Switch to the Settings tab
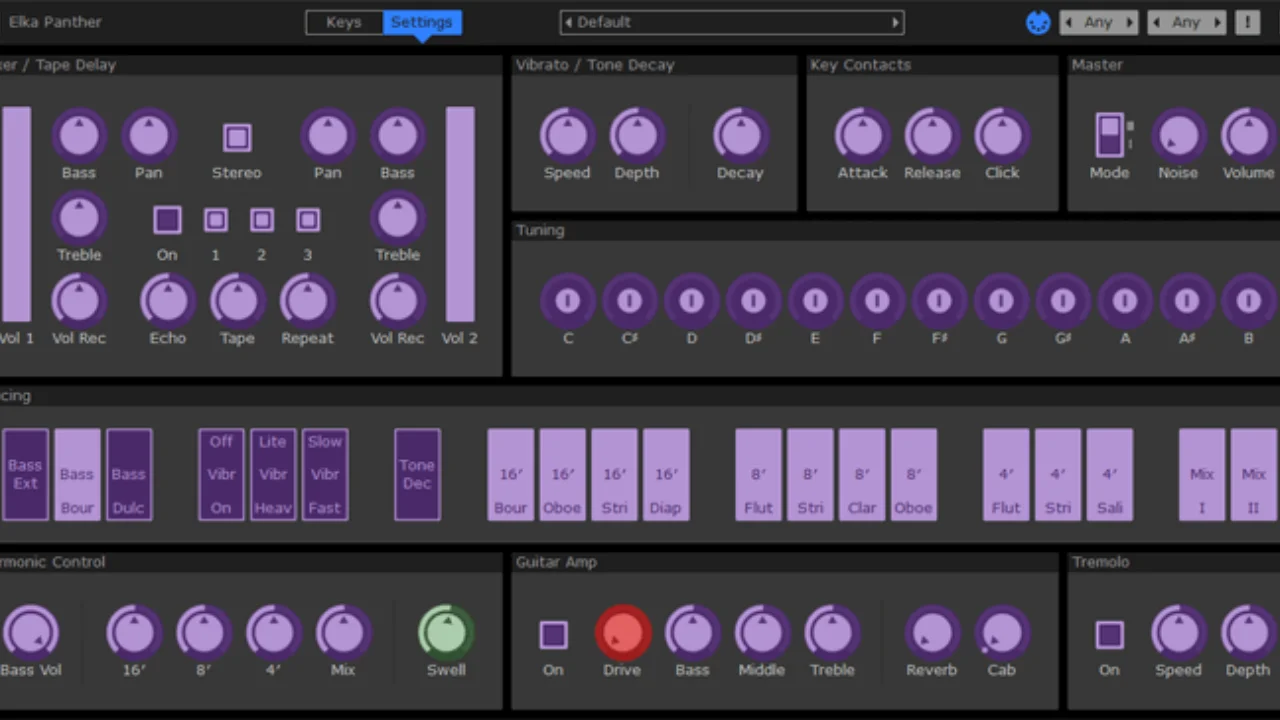Screen dimensions: 1280x720 [x=422, y=22]
